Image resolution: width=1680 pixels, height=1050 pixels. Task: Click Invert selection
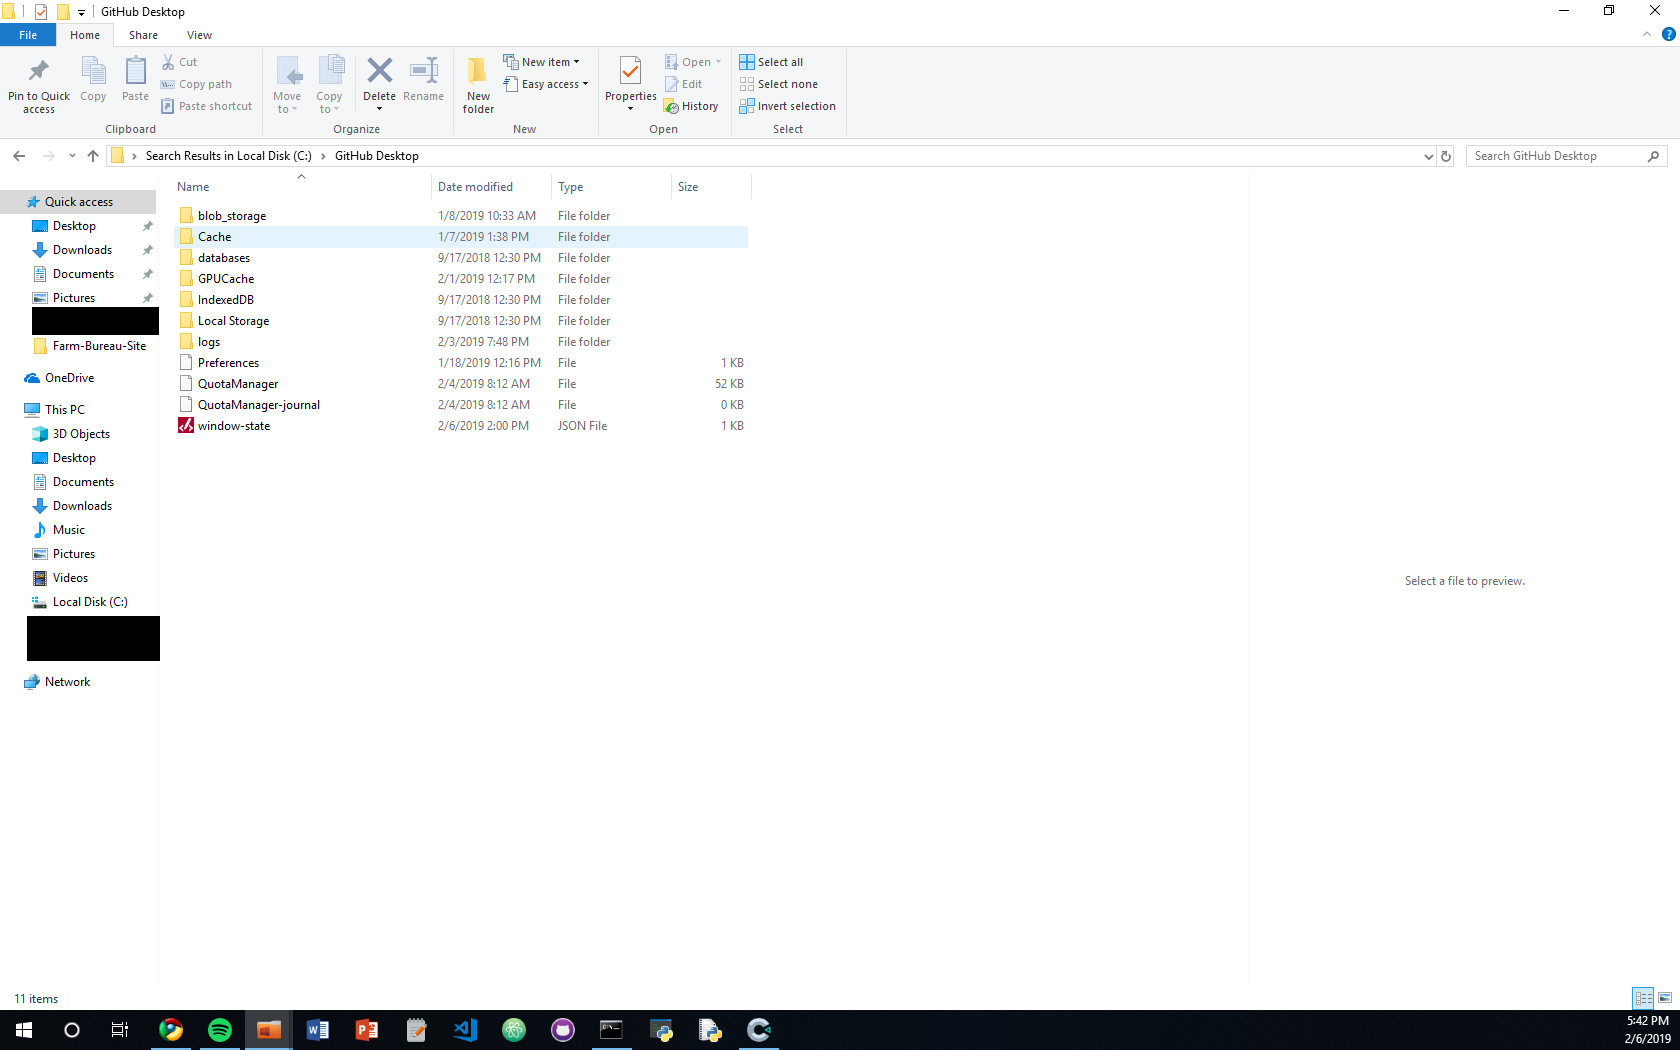(788, 106)
